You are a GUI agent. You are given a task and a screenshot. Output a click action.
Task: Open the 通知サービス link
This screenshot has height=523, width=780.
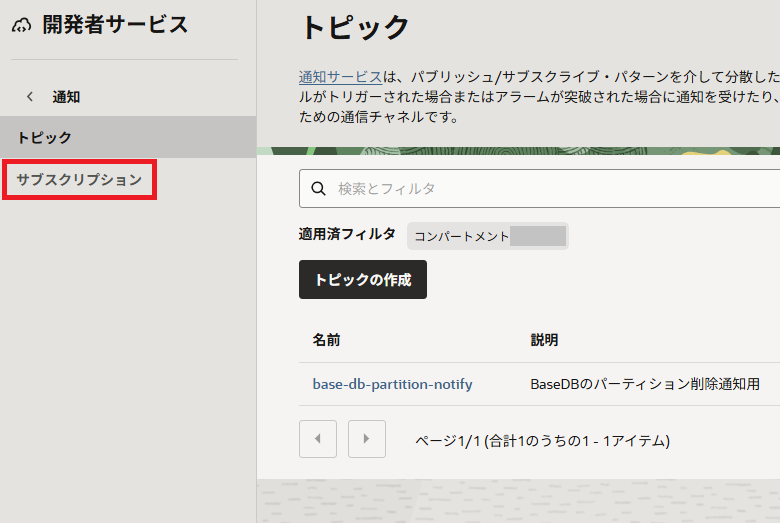[x=340, y=77]
